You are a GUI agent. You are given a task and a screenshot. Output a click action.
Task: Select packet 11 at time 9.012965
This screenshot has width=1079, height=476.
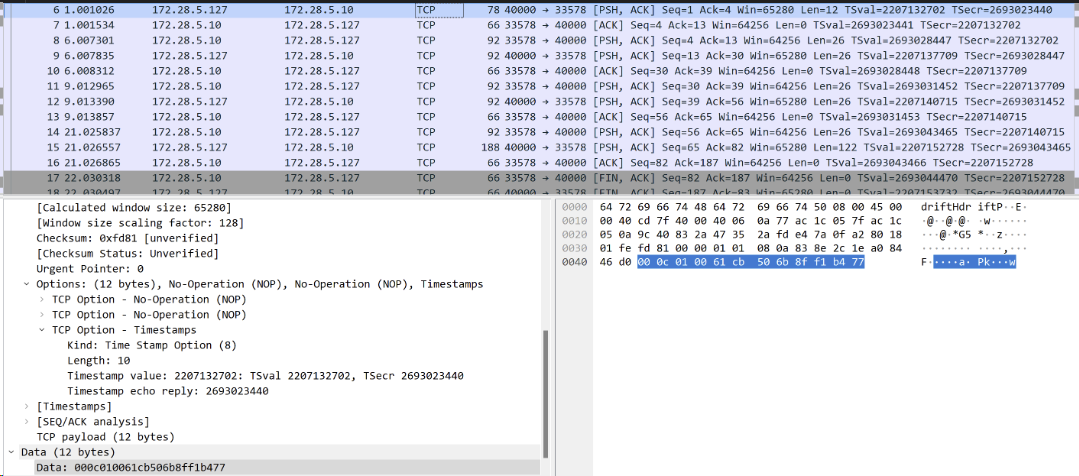[540, 86]
